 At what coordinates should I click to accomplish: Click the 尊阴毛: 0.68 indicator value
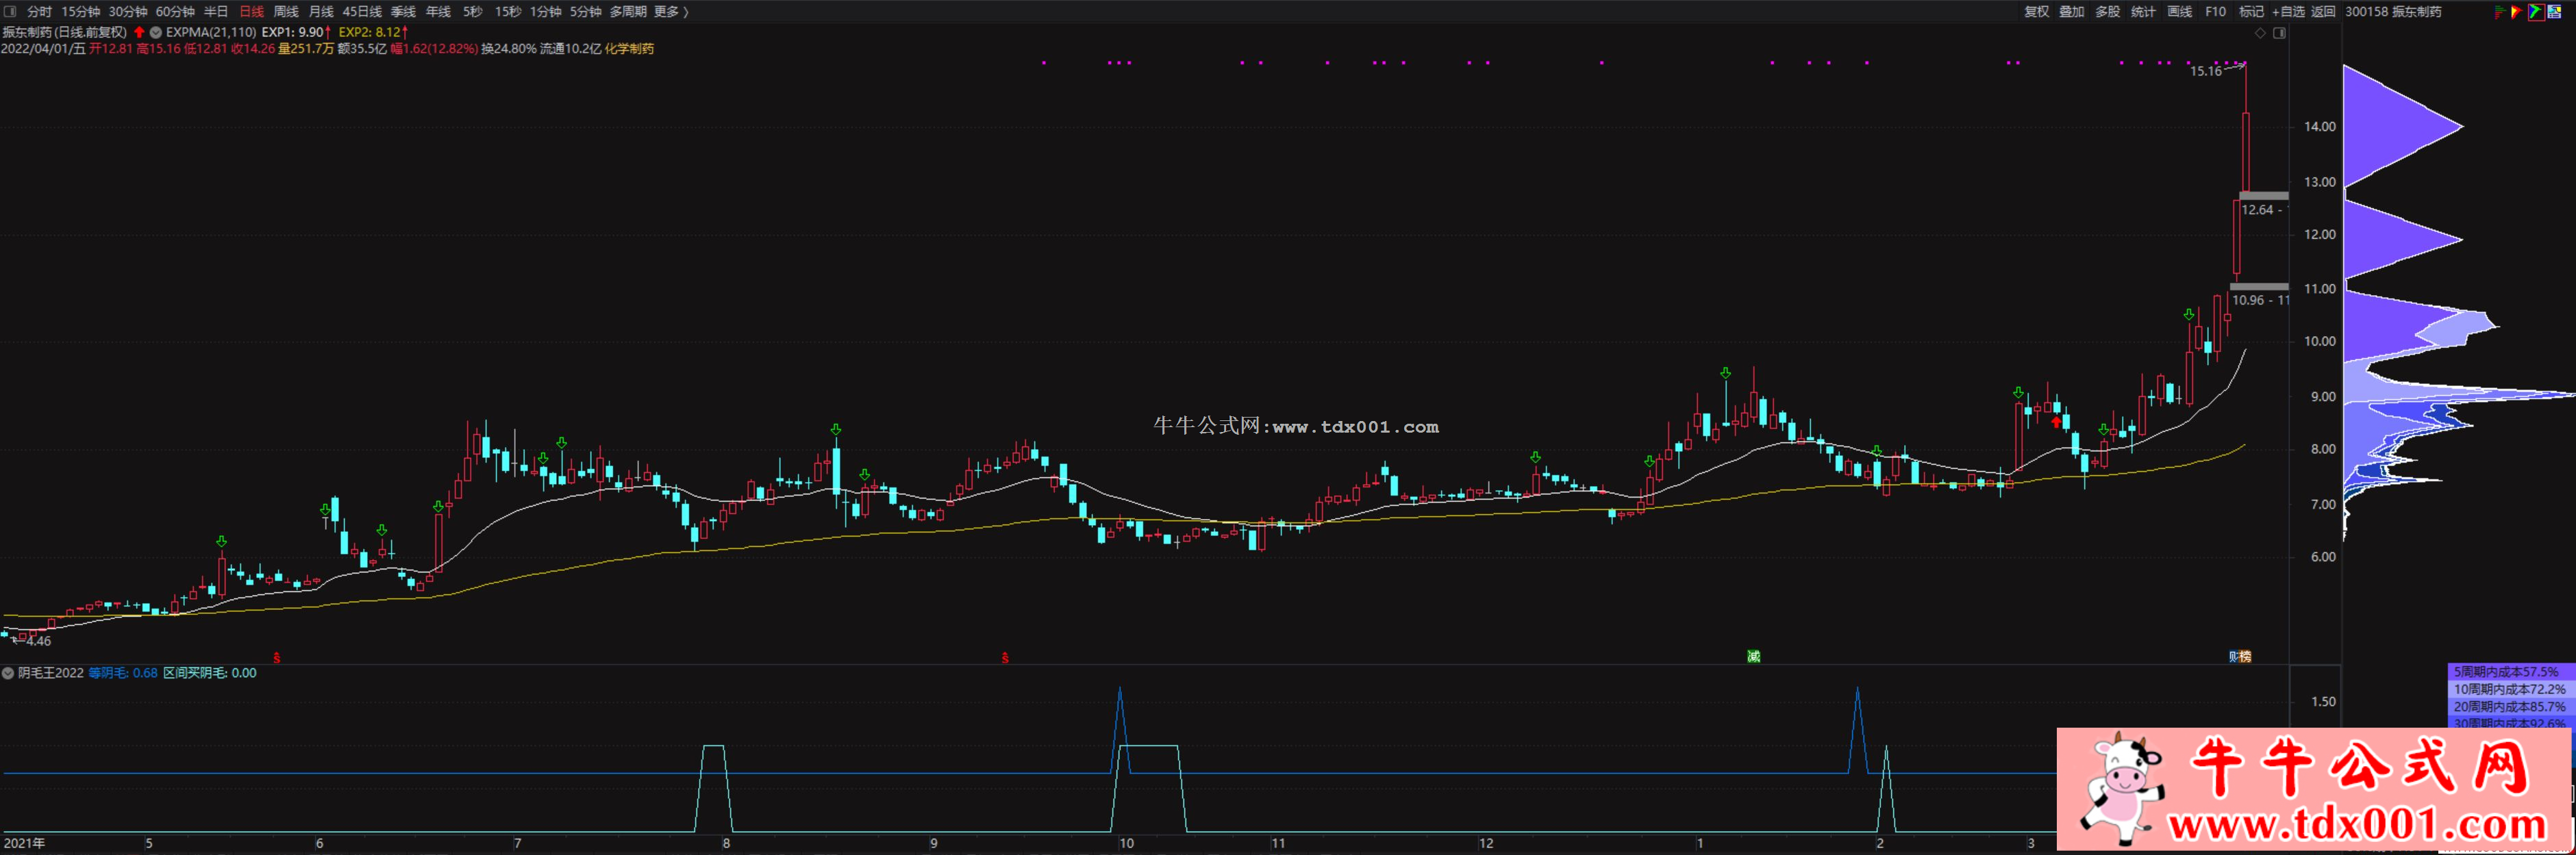(x=123, y=673)
